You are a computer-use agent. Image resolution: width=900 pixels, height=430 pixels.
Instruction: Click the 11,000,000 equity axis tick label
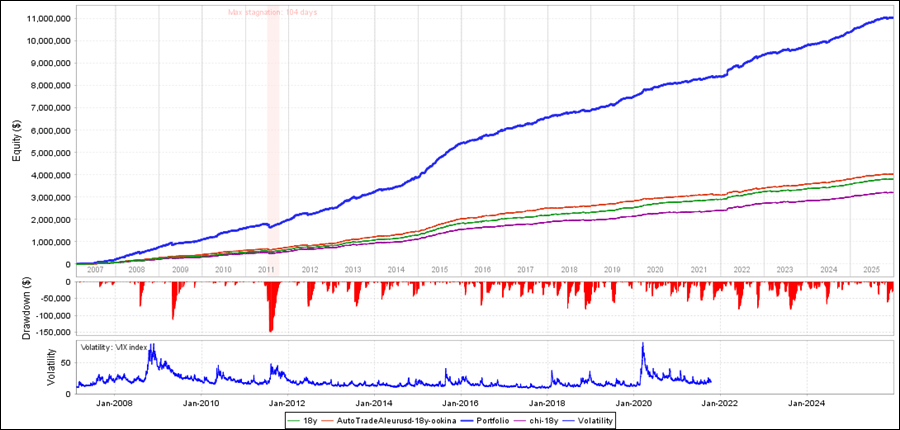[x=41, y=19]
